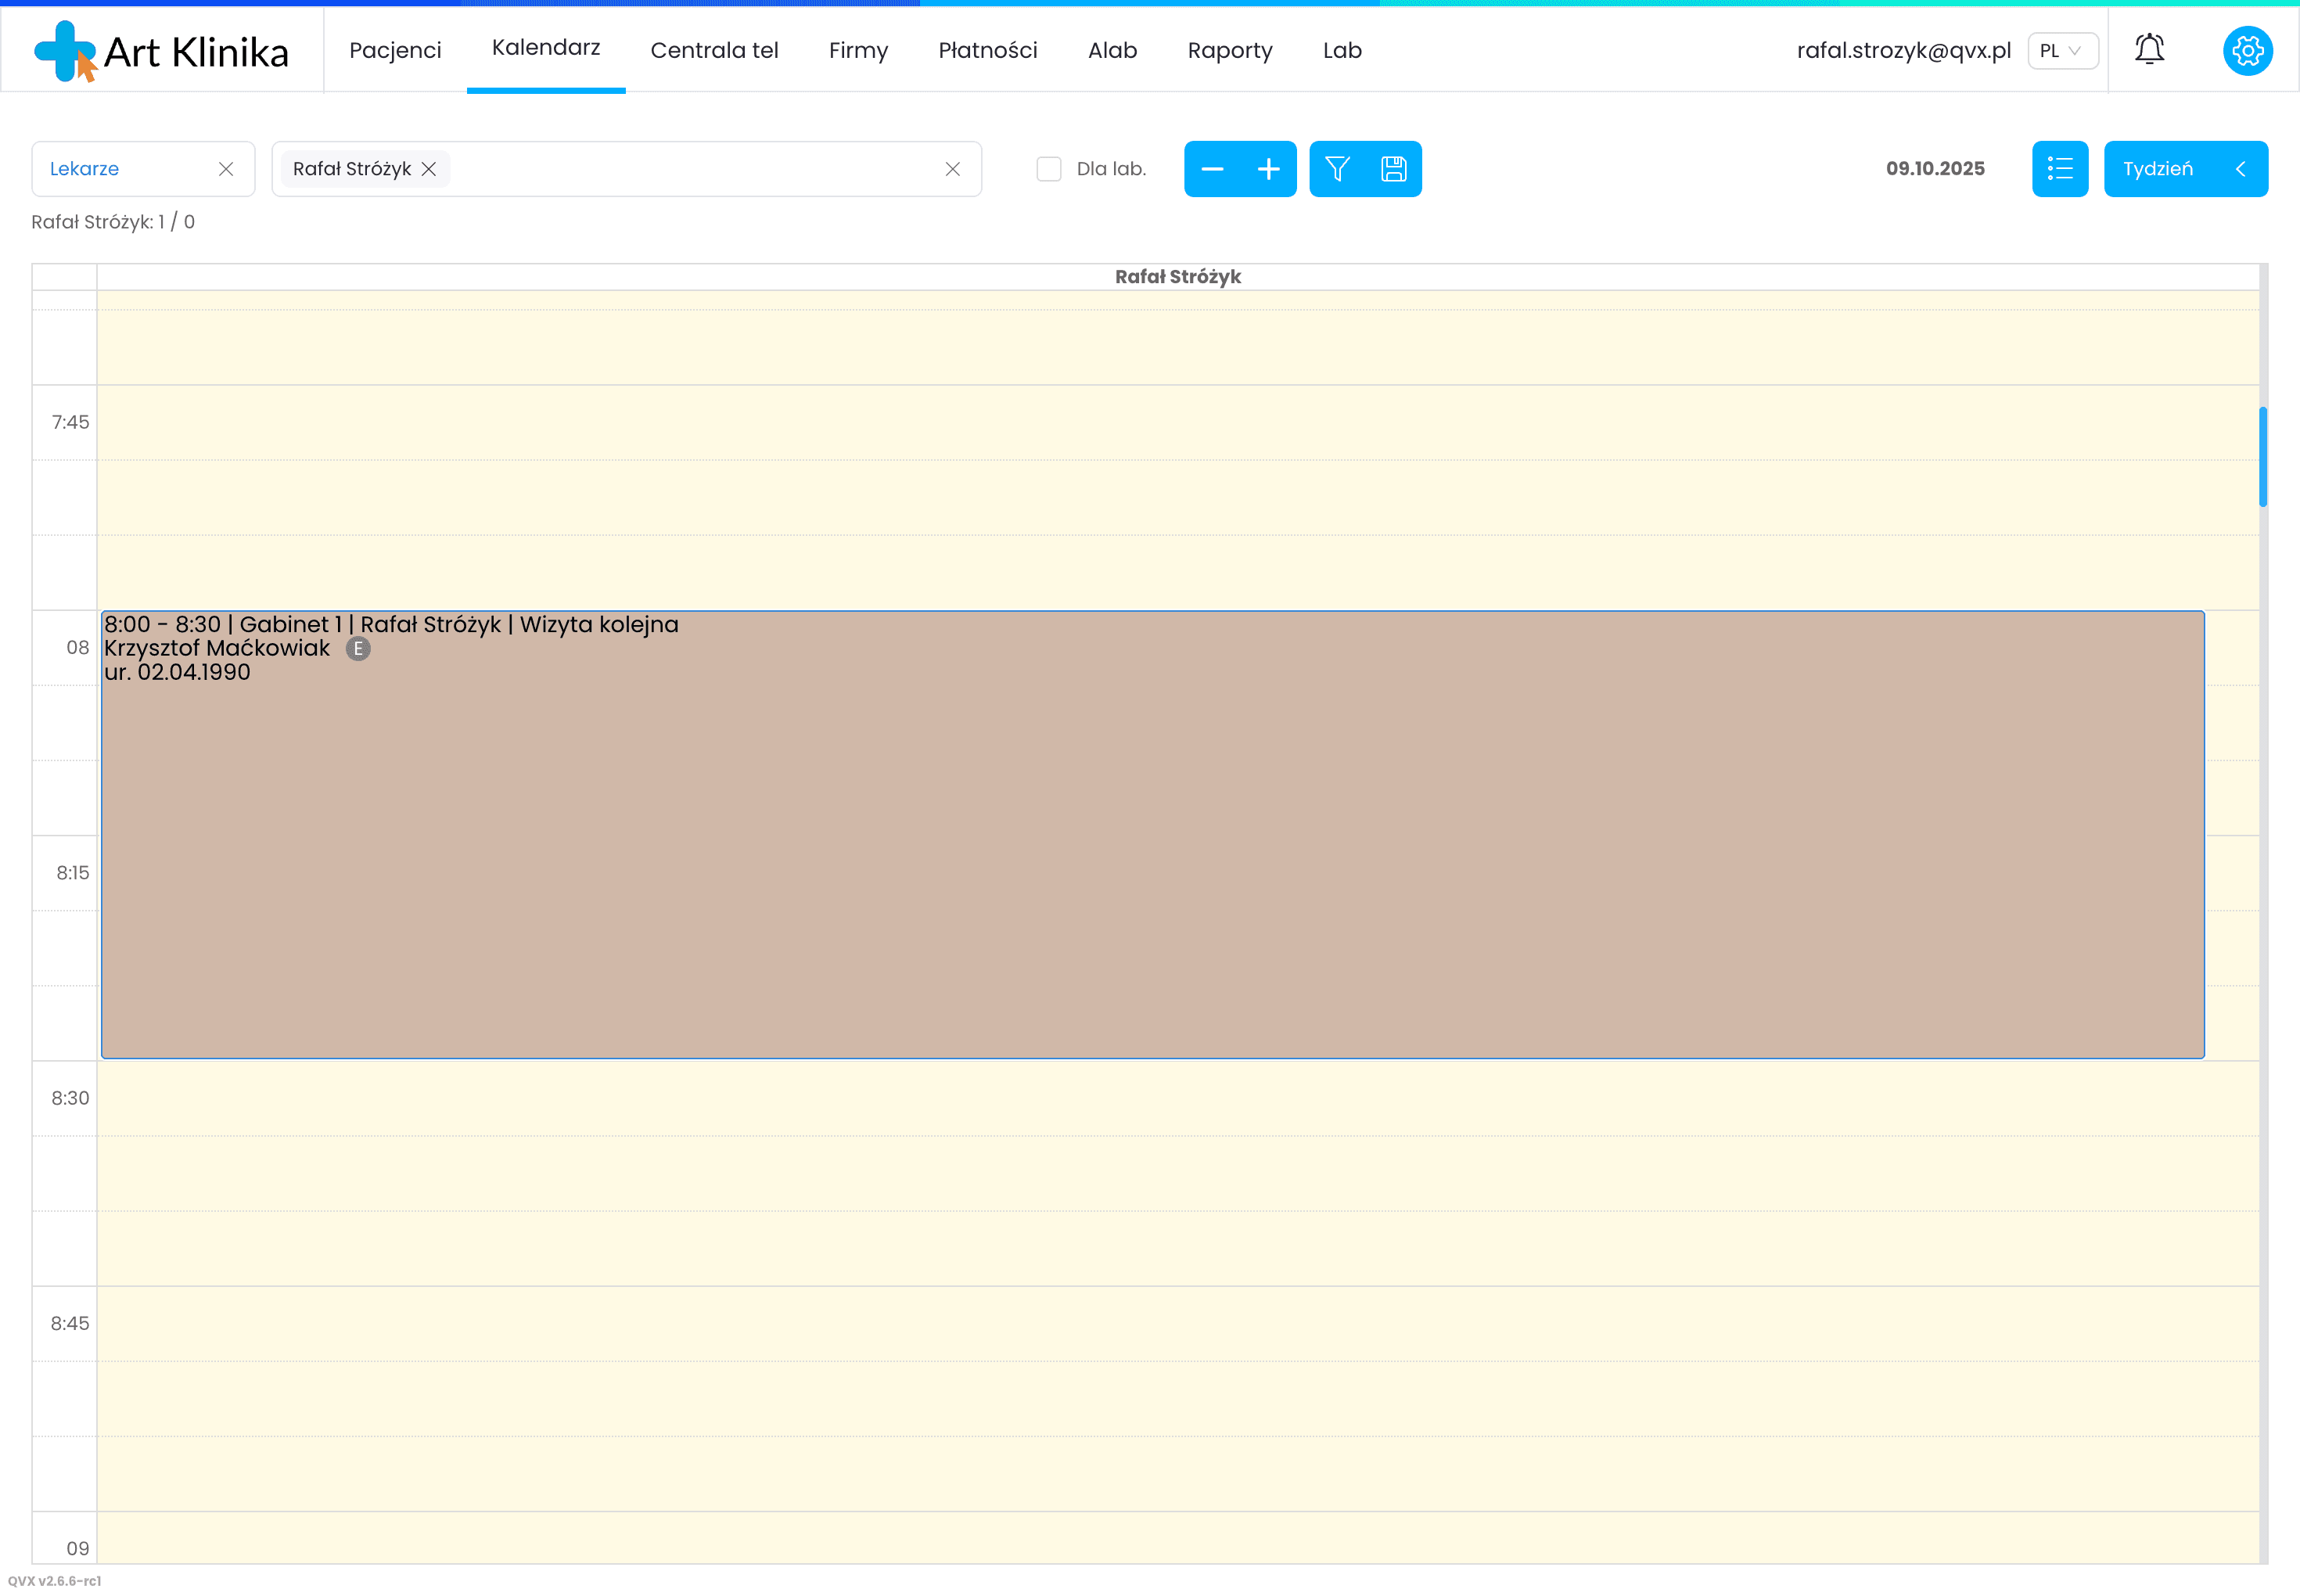
Task: Clear the Lekarze selection
Action: 226,169
